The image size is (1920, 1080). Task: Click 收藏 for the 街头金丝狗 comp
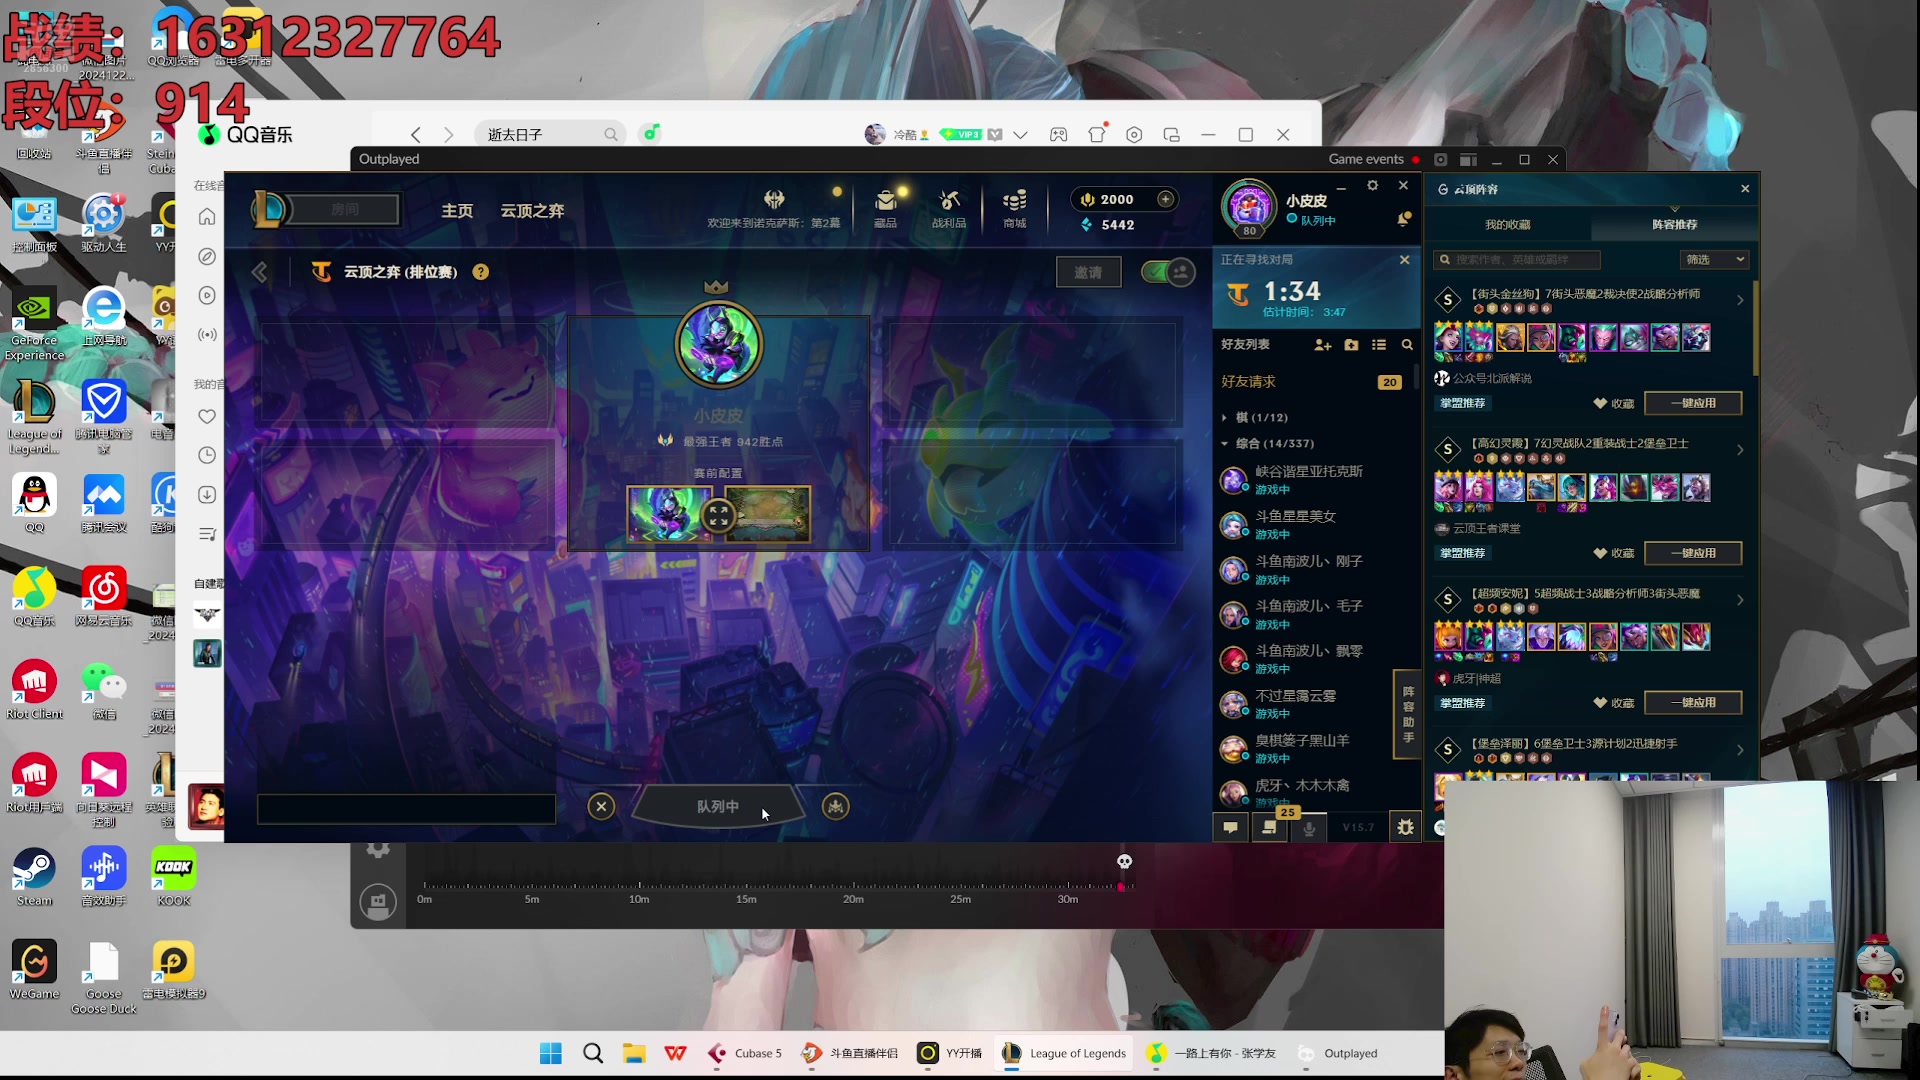pos(1613,403)
